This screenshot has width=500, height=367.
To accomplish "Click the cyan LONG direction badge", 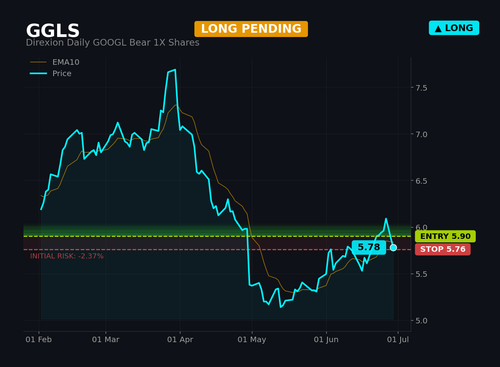I will pos(454,28).
